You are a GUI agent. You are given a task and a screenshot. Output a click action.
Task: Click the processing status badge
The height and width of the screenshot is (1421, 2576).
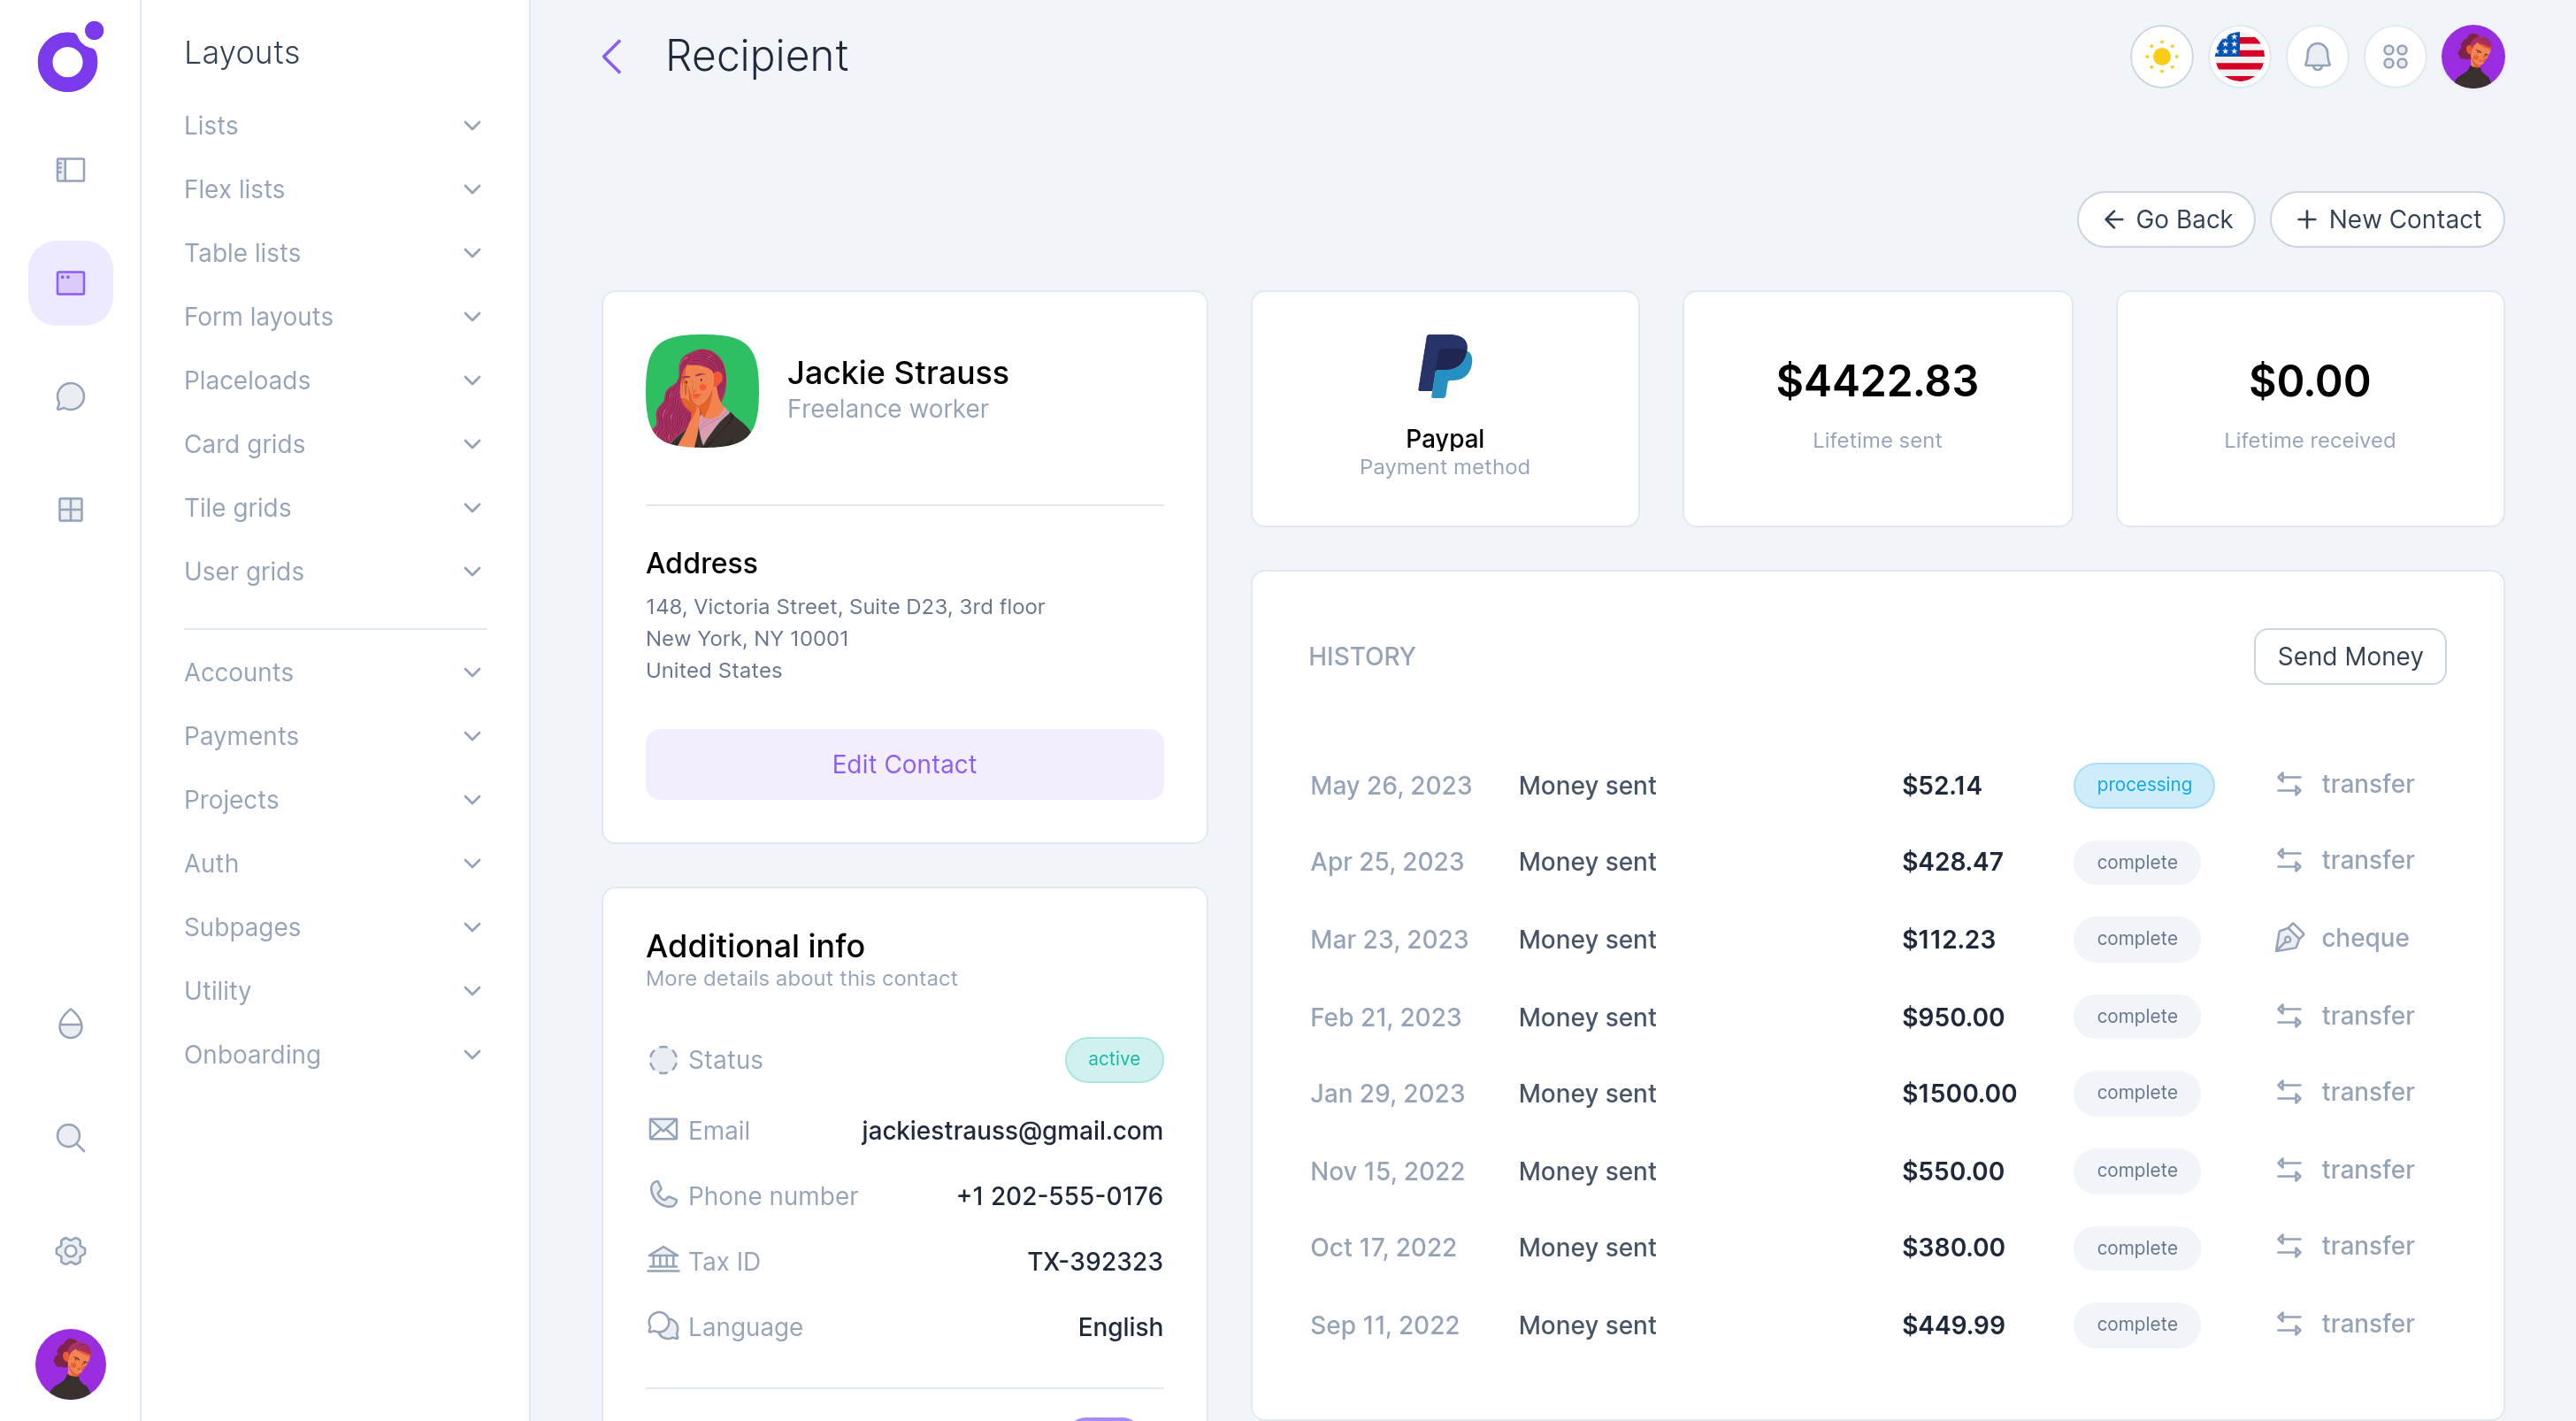click(x=2143, y=785)
